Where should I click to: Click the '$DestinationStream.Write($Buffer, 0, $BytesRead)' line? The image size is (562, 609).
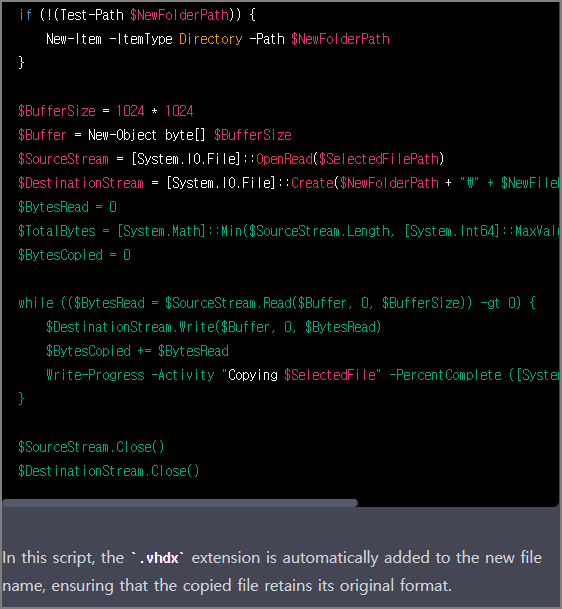tap(214, 327)
